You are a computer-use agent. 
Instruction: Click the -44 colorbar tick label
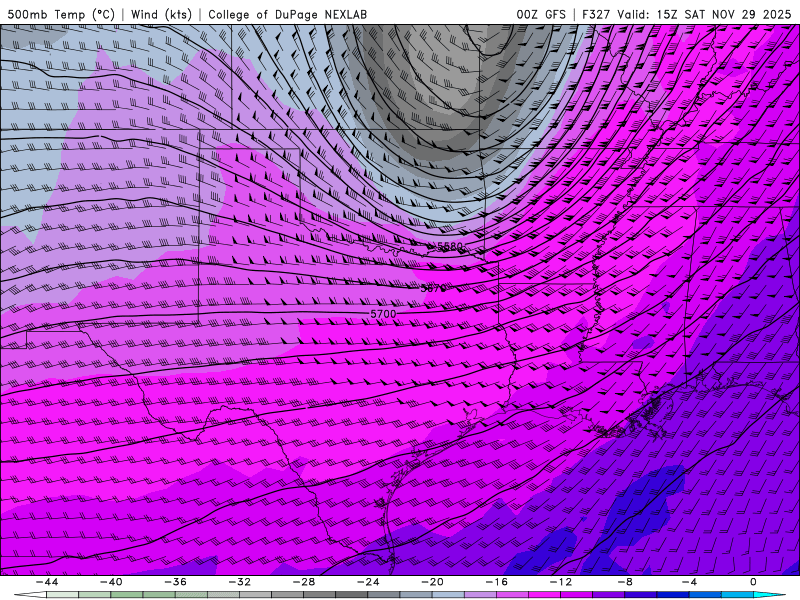coord(47,582)
